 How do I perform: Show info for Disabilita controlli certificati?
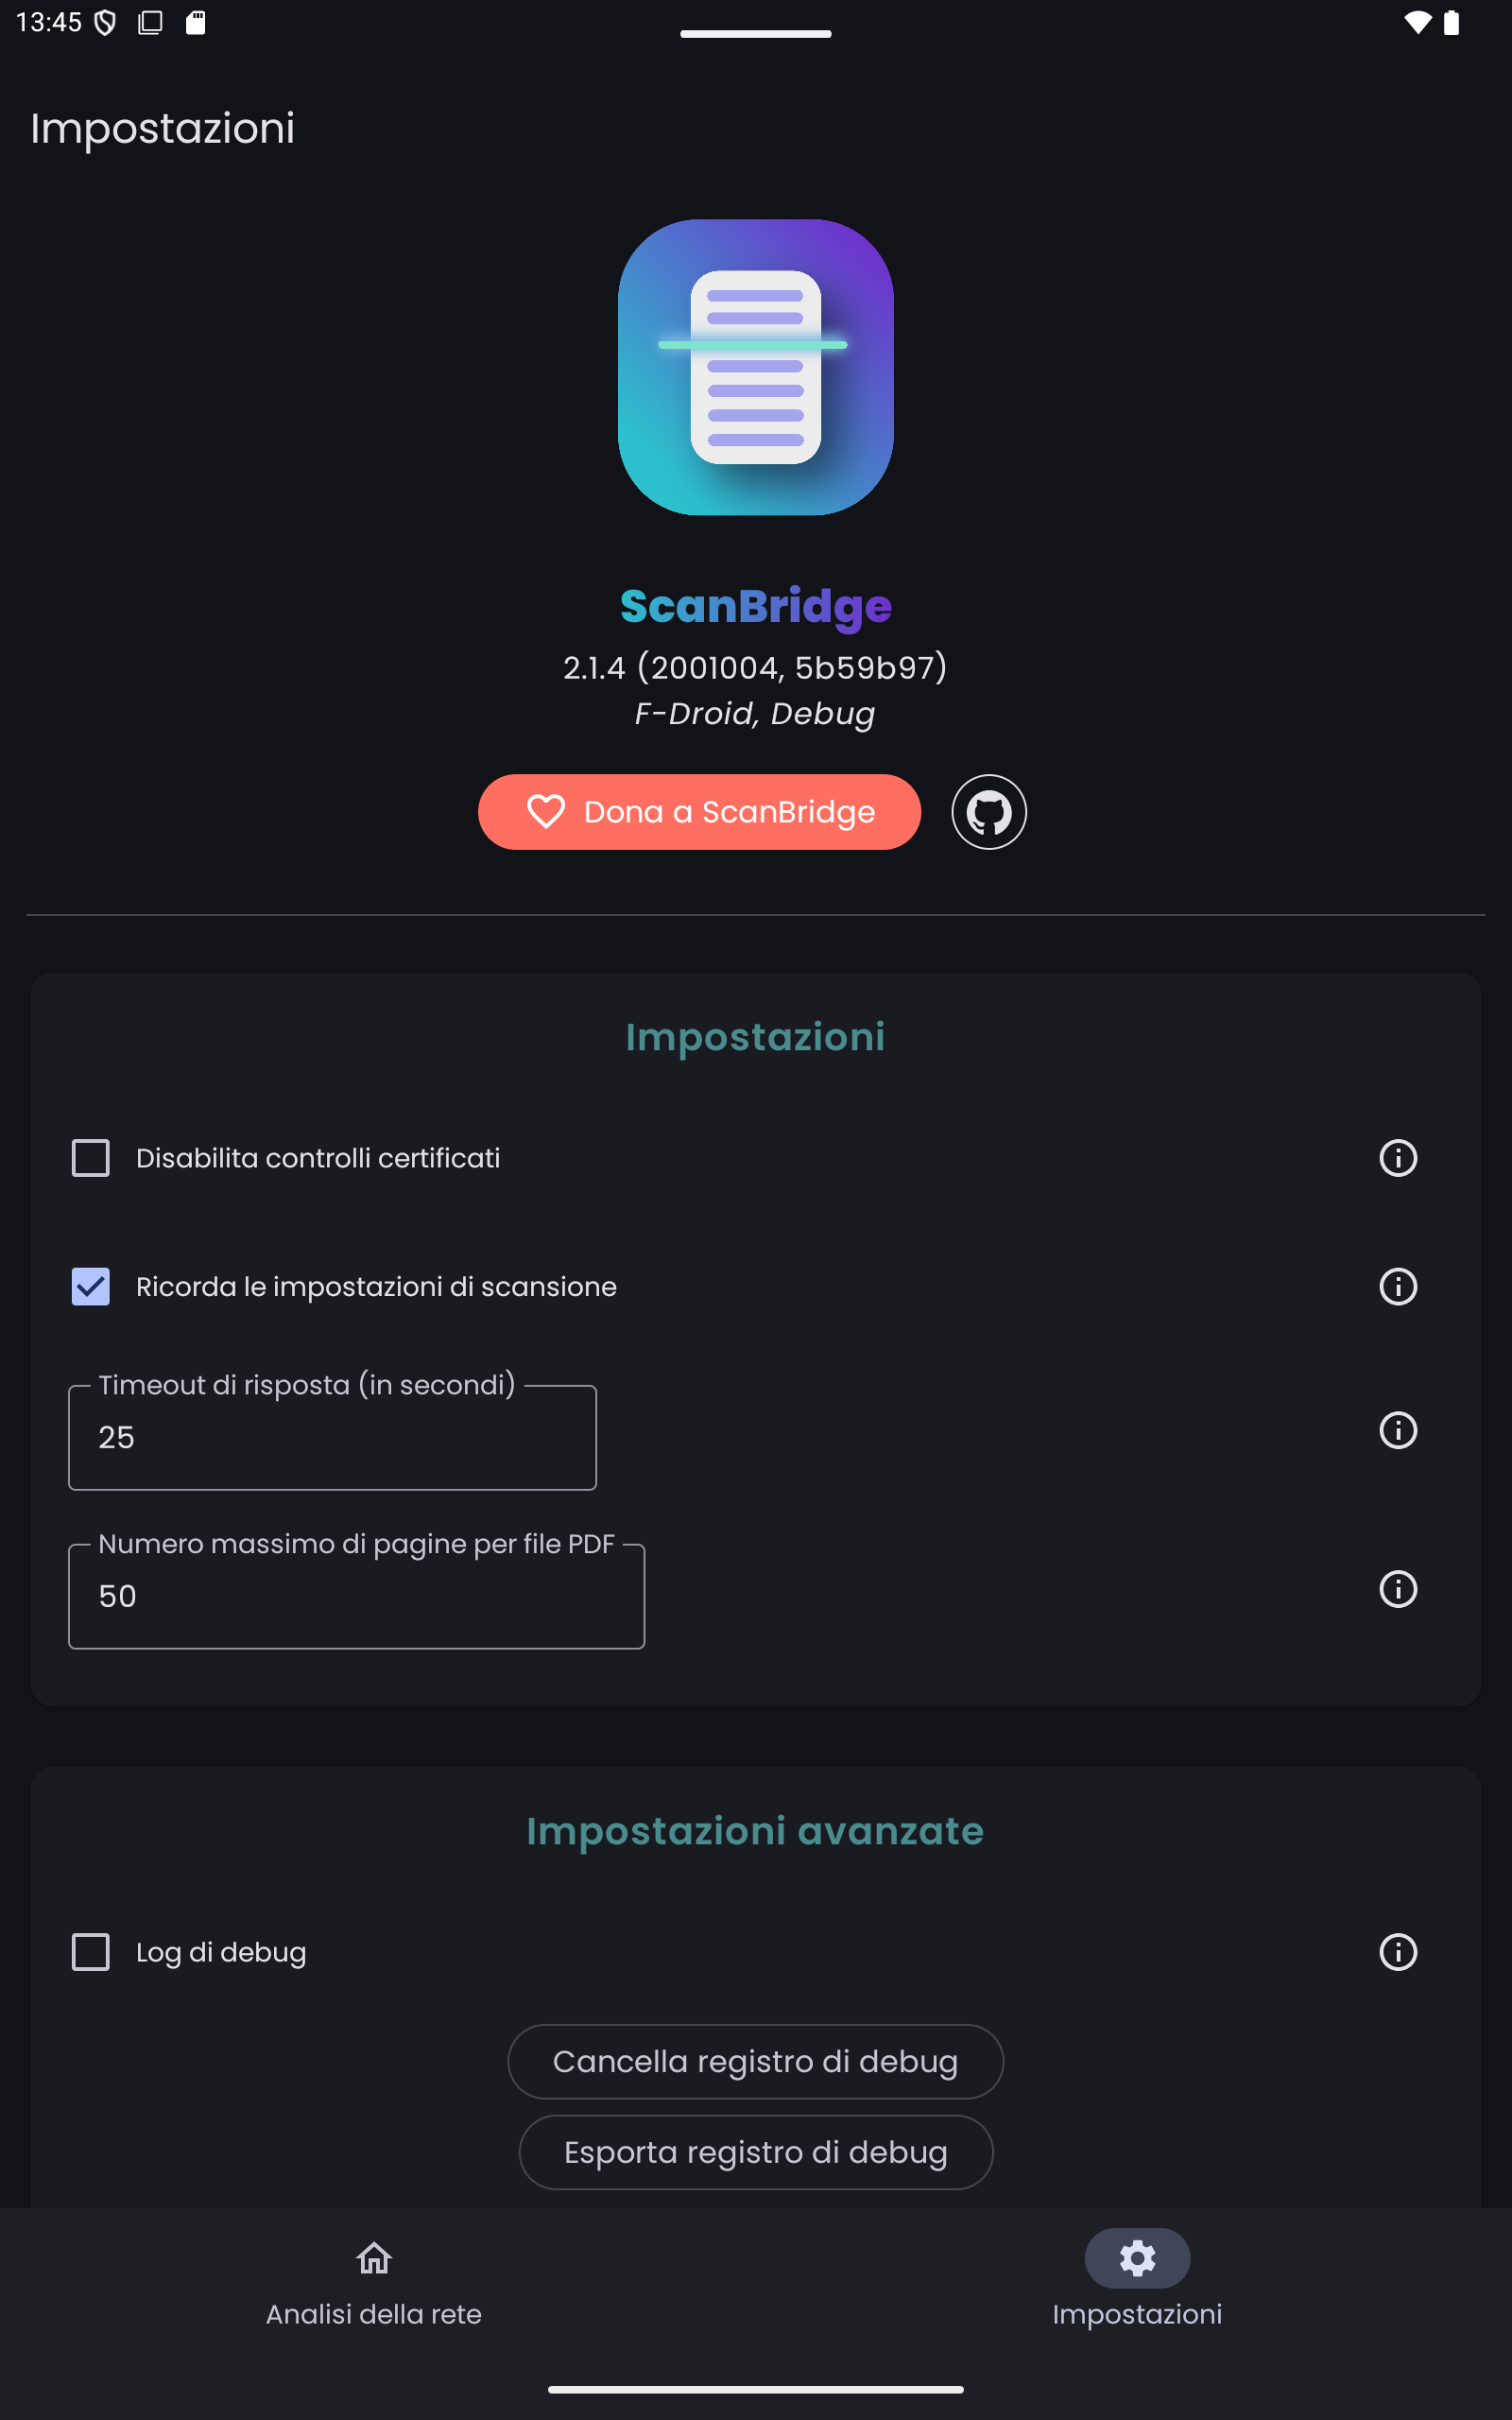tap(1397, 1158)
